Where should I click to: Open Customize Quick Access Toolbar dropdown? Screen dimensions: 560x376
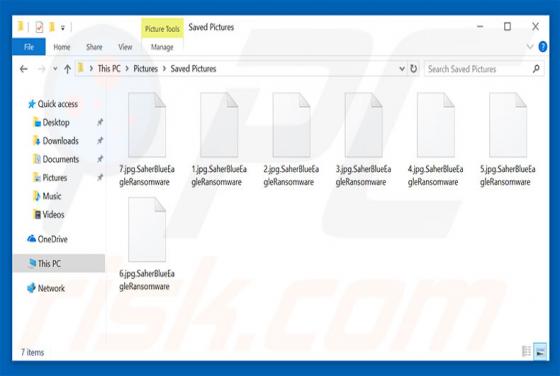click(x=63, y=27)
